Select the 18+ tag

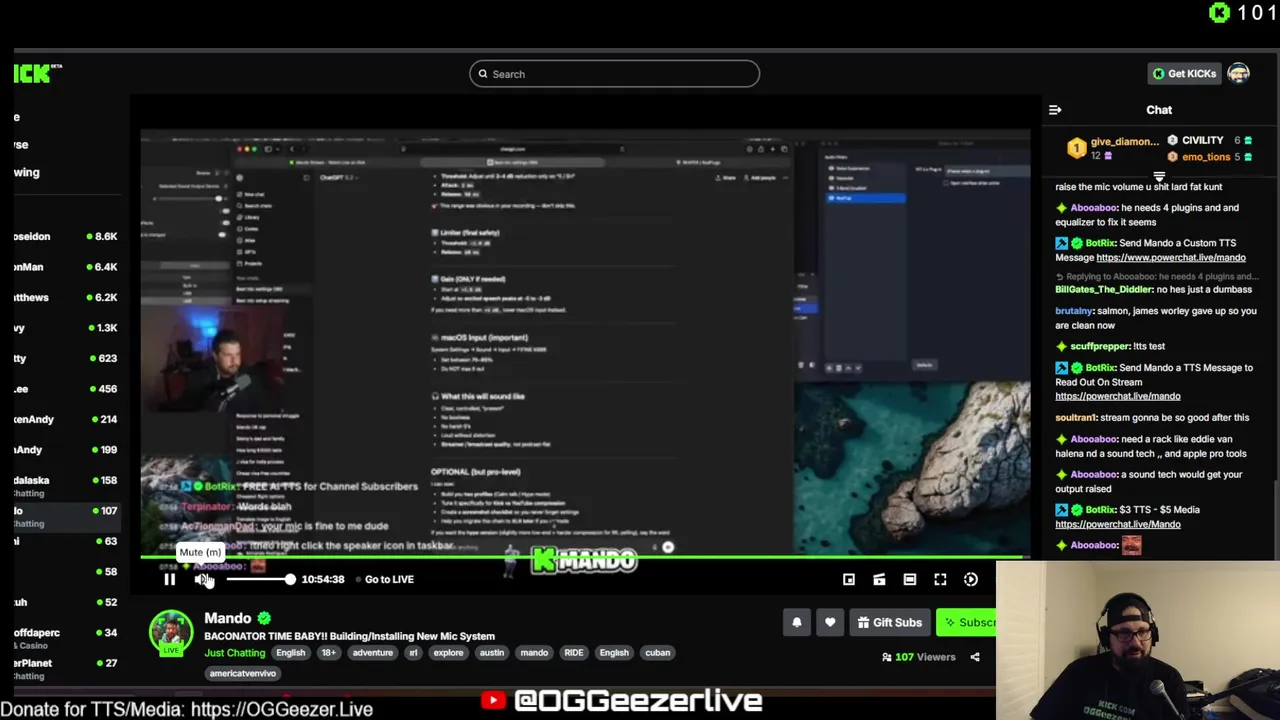coord(328,653)
